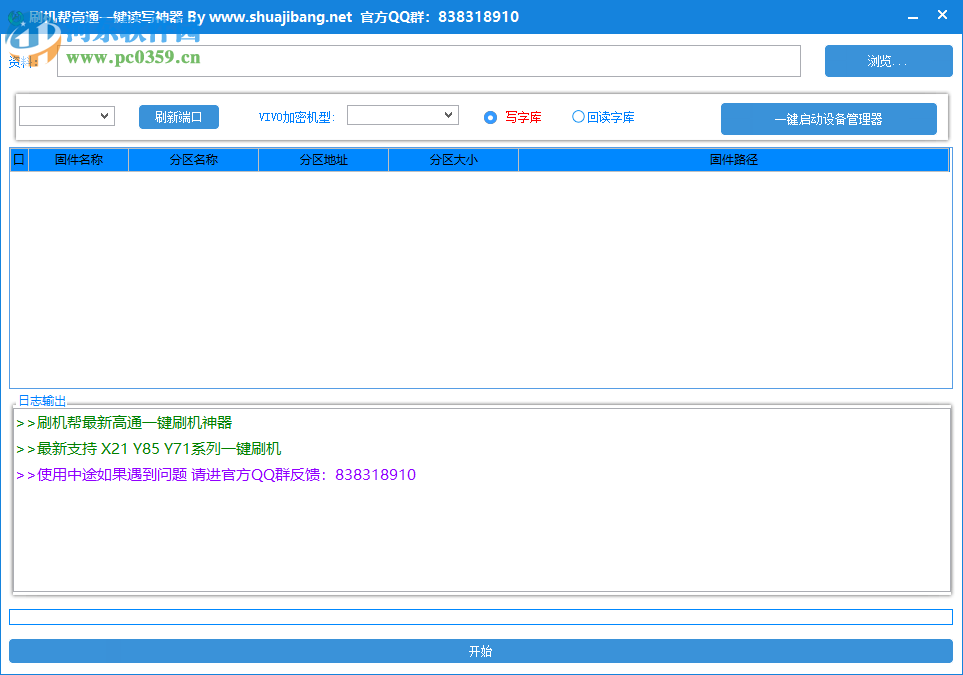Toggle the select-all checkbox in table header
The image size is (963, 675).
18,159
